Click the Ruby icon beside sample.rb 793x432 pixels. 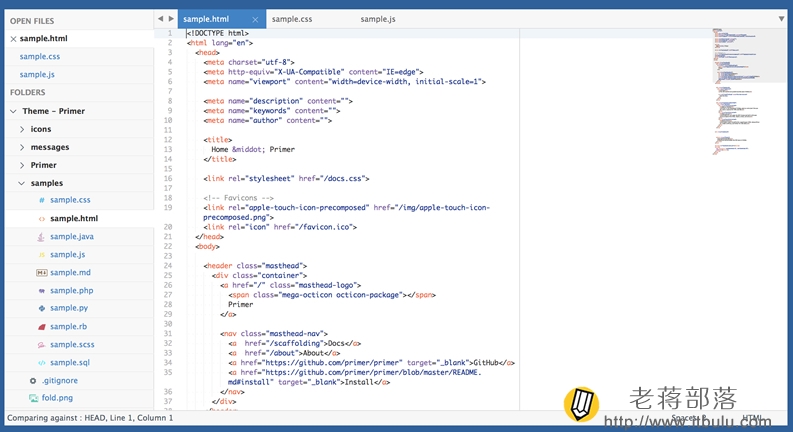pos(41,327)
